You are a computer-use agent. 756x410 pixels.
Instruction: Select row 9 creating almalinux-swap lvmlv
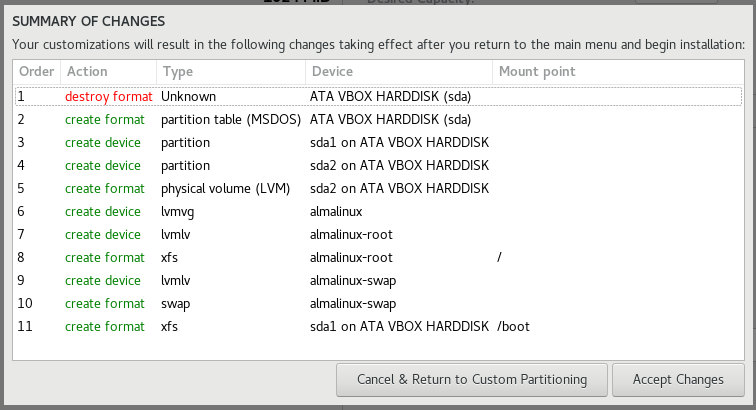click(378, 281)
